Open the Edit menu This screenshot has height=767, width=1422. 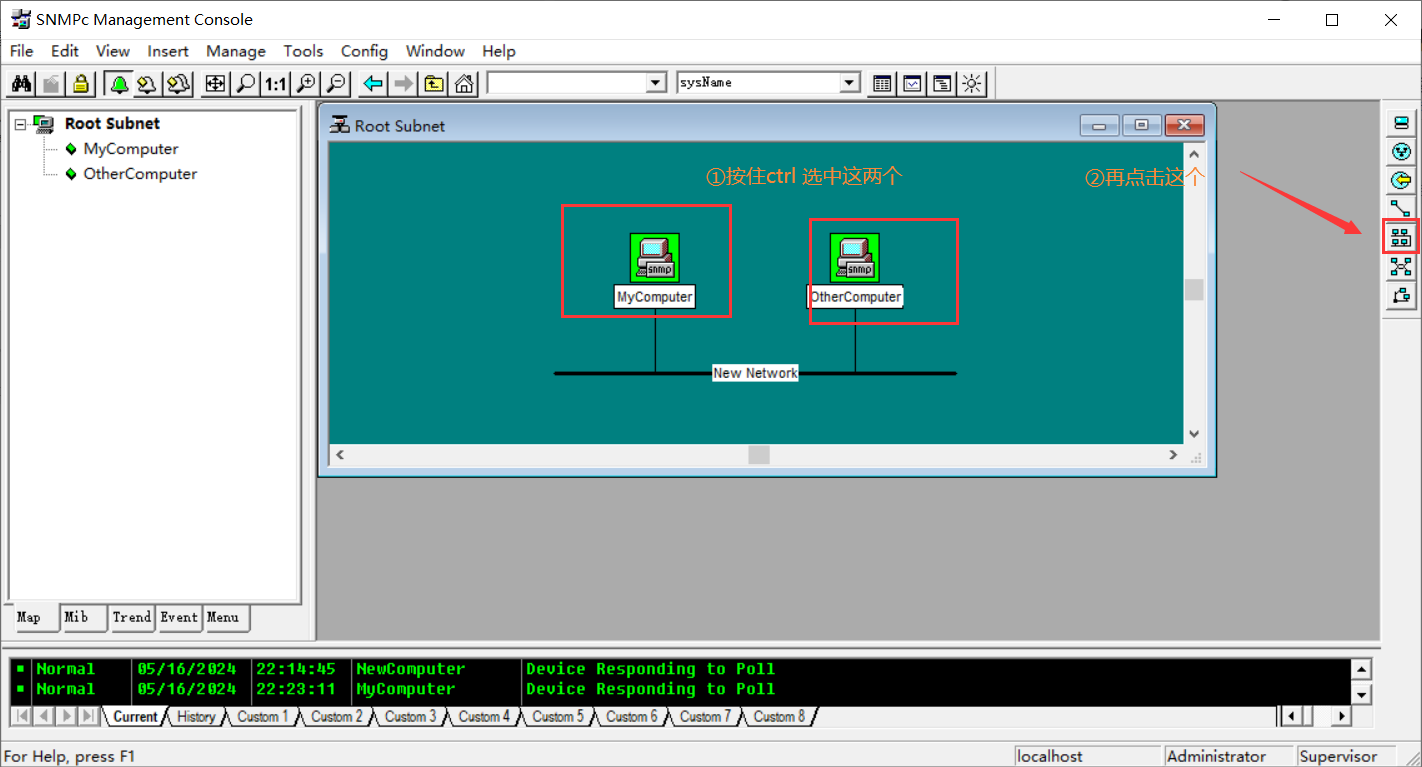pyautogui.click(x=65, y=51)
